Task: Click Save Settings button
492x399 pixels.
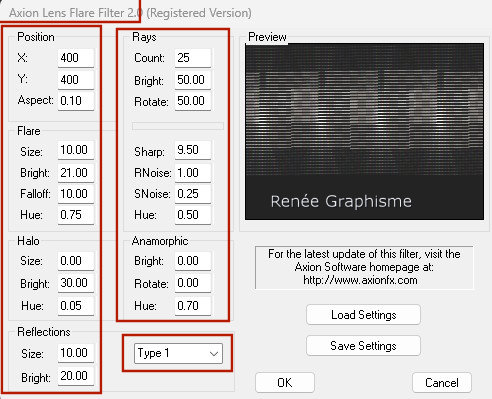Action: tap(363, 346)
